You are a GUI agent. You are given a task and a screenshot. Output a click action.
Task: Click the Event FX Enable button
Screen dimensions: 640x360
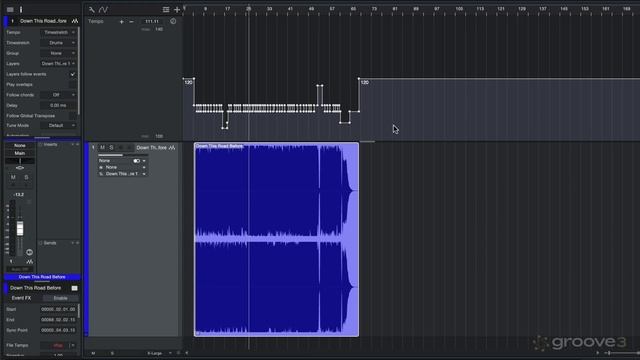pos(60,298)
